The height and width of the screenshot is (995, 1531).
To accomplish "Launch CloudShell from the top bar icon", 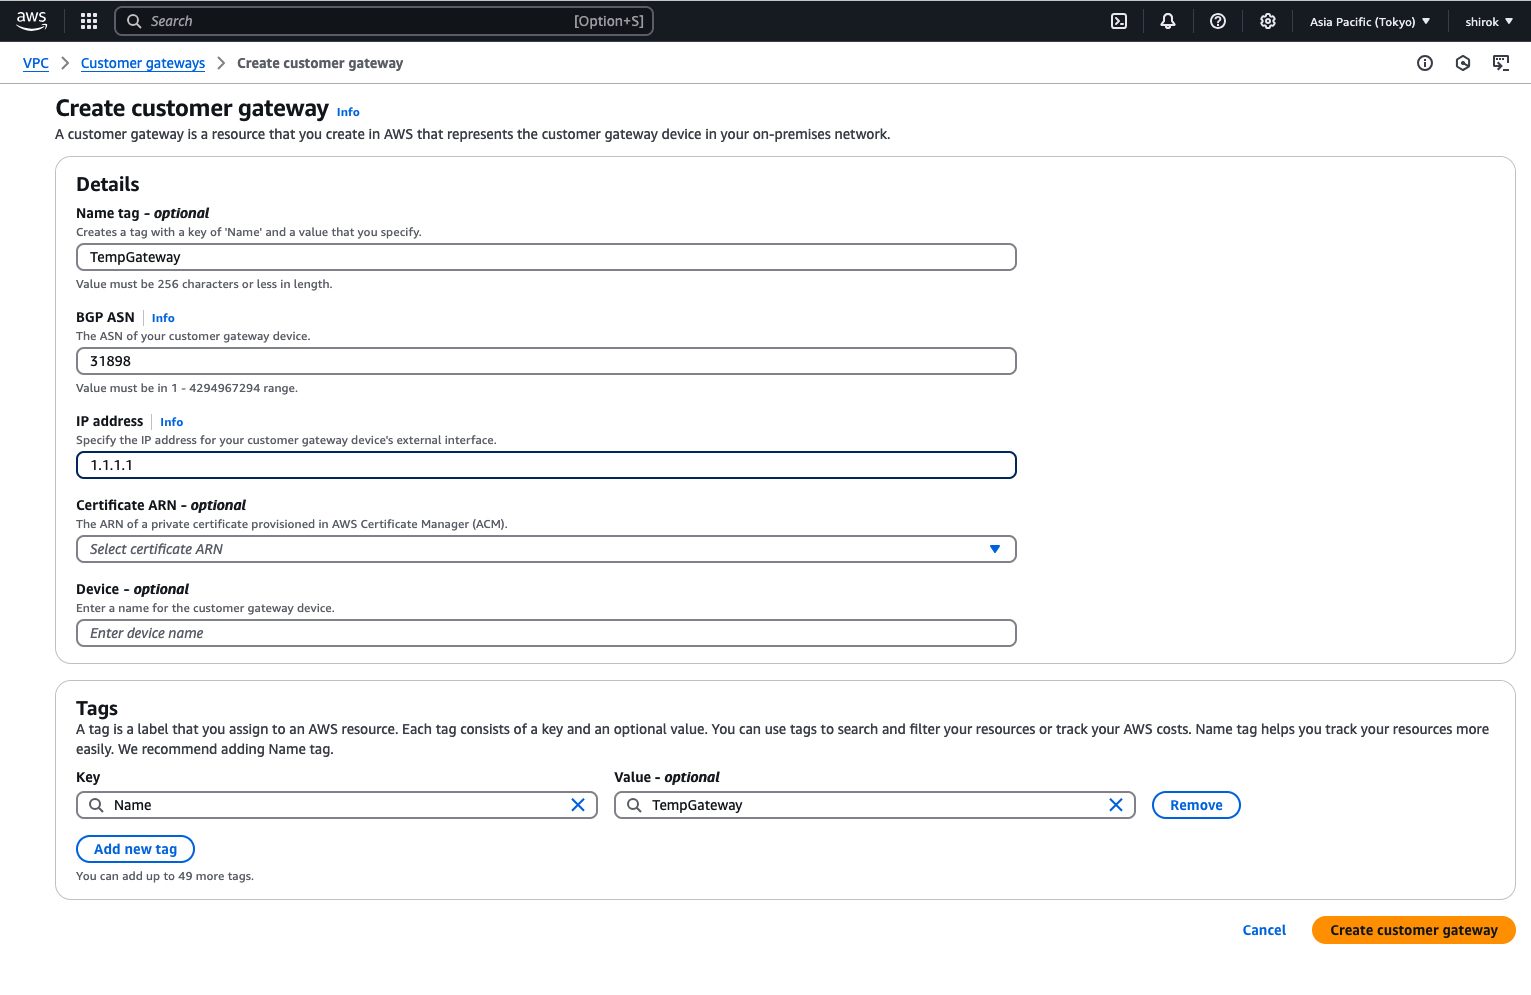I will coord(1119,21).
